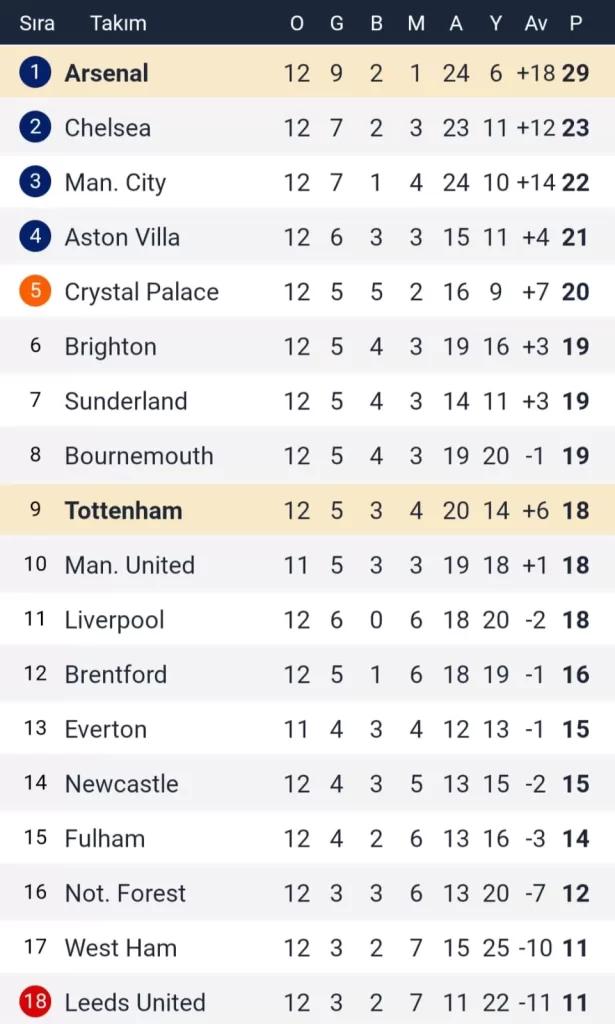Open Brighton team entry
The width and height of the screenshot is (615, 1024).
pos(110,347)
